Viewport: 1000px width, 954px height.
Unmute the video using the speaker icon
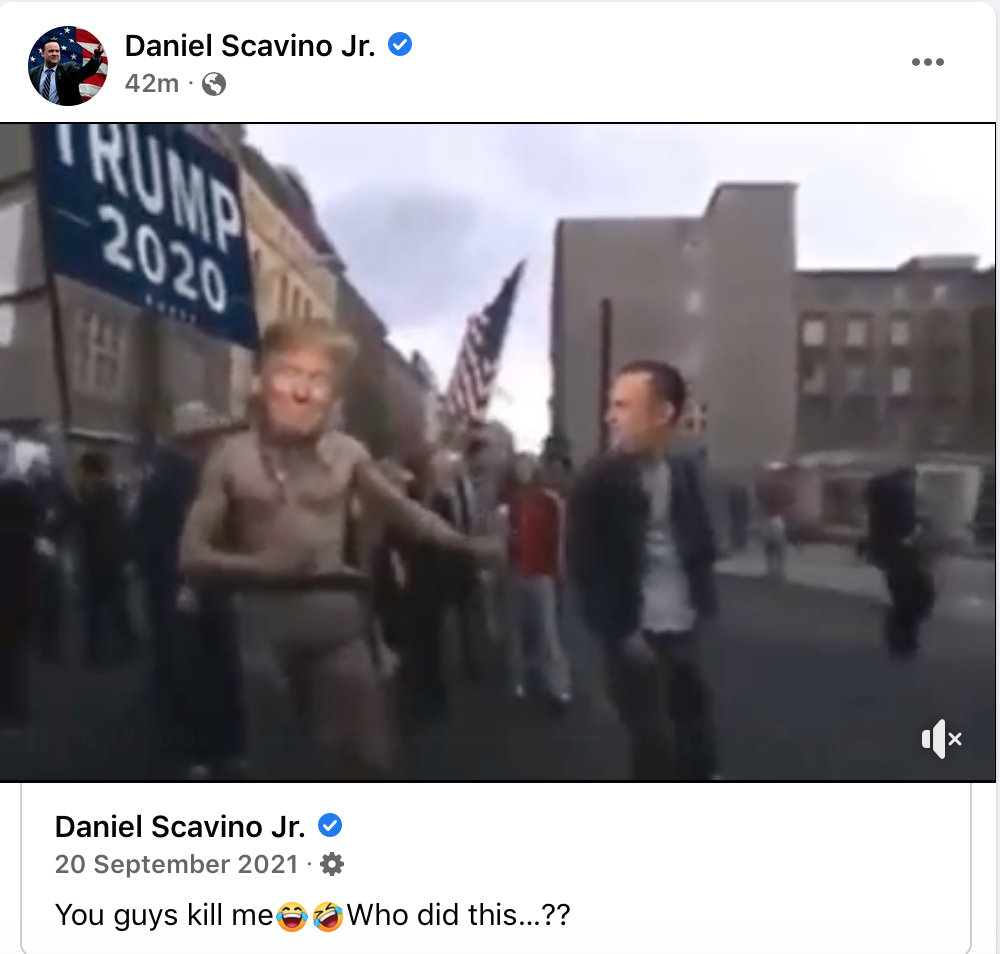tap(941, 738)
